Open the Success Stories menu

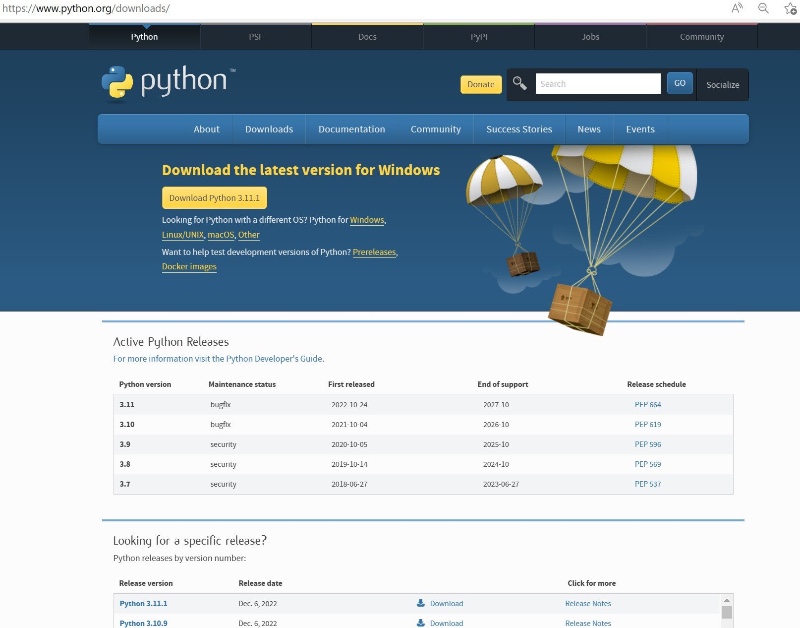tap(519, 129)
